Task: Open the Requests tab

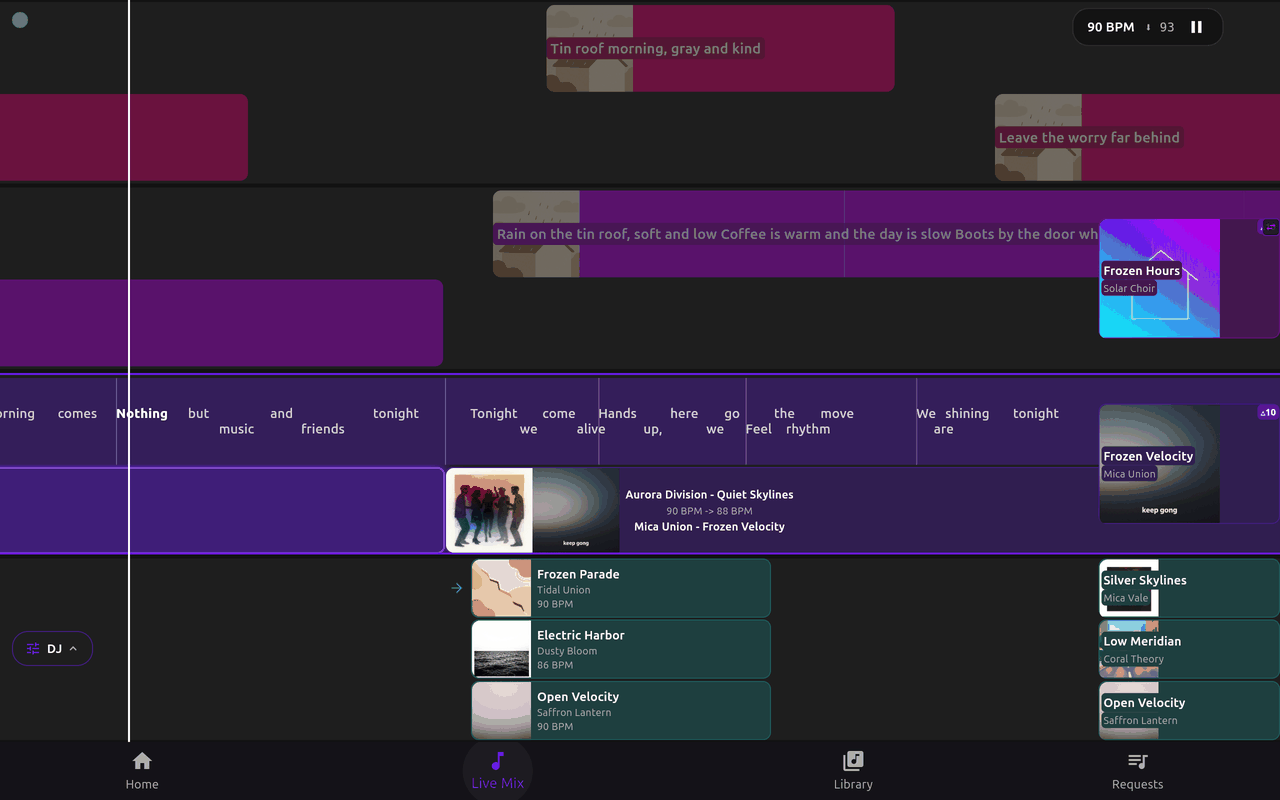Action: (x=1138, y=770)
